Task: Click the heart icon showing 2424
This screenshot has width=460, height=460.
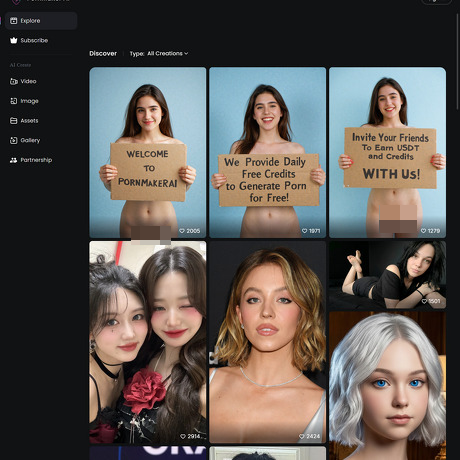Action: click(302, 436)
